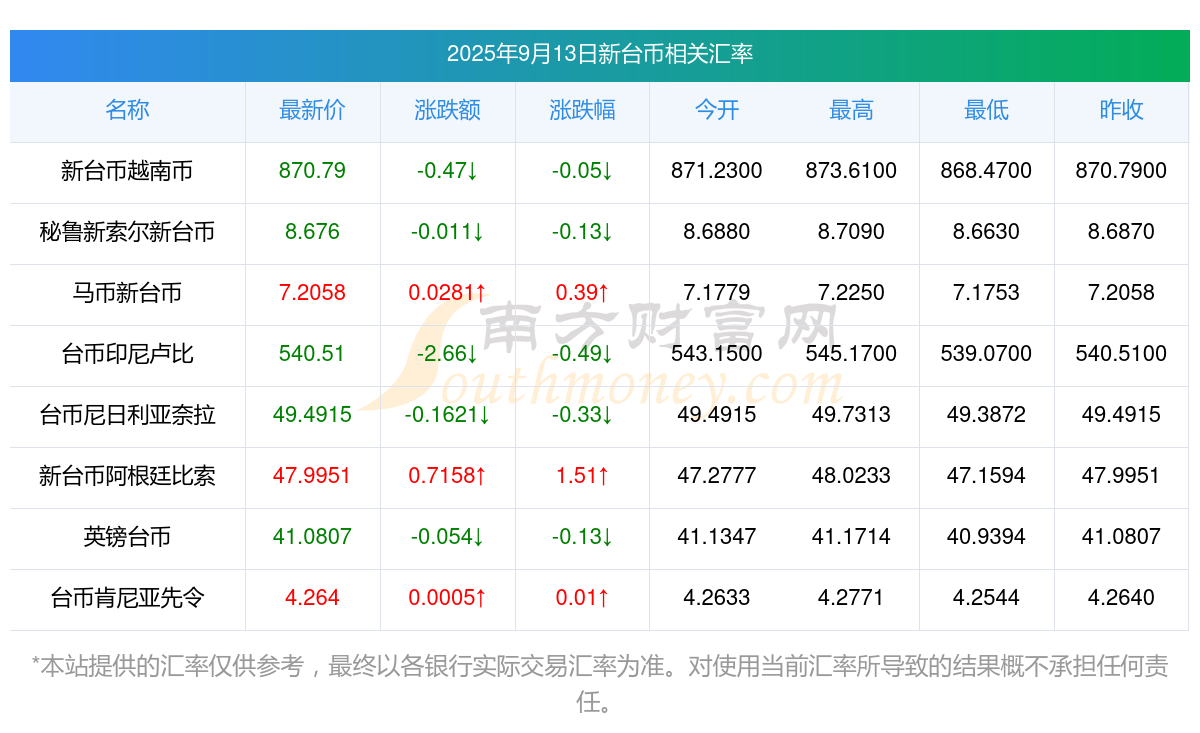
Task: Select the 英镑台币 row name
Action: pos(127,537)
